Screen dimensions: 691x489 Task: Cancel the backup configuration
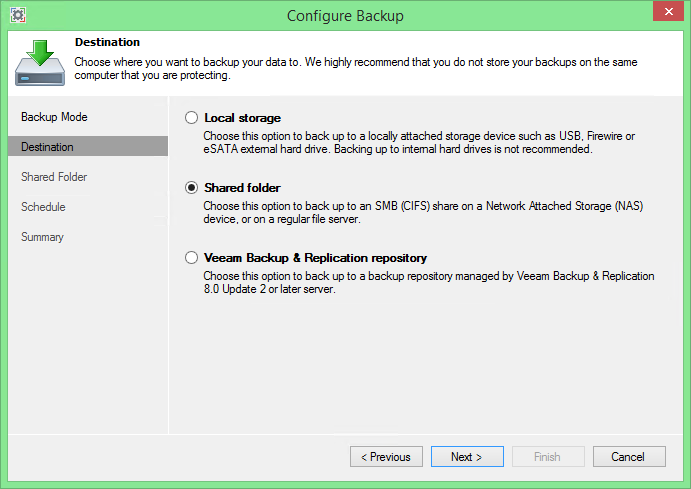pos(629,456)
